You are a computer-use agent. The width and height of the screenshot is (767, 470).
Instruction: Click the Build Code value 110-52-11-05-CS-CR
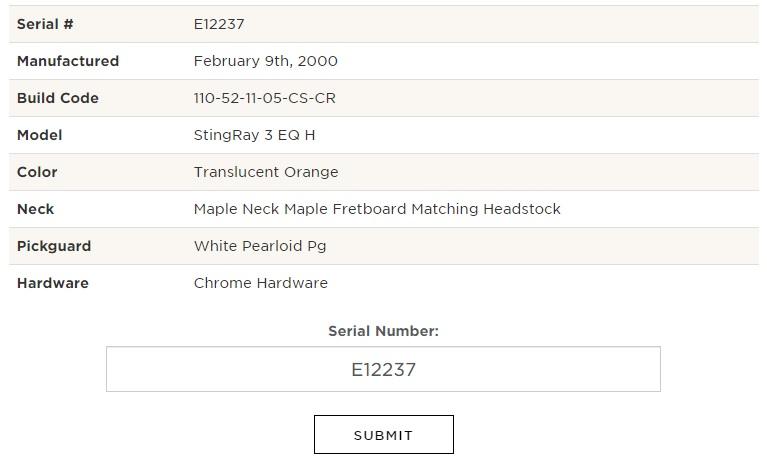pyautogui.click(x=265, y=98)
